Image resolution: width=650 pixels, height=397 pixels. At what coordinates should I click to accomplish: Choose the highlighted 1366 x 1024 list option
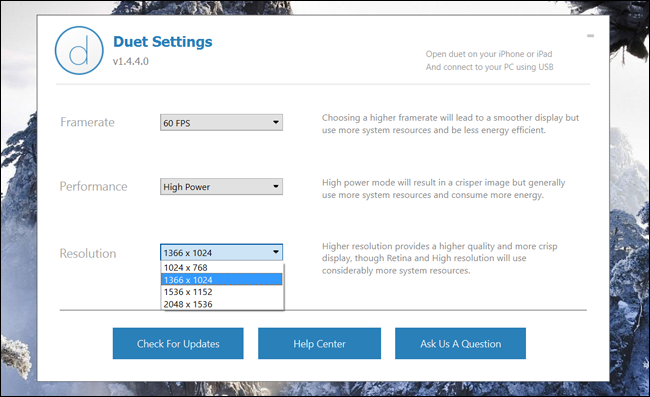click(x=222, y=280)
